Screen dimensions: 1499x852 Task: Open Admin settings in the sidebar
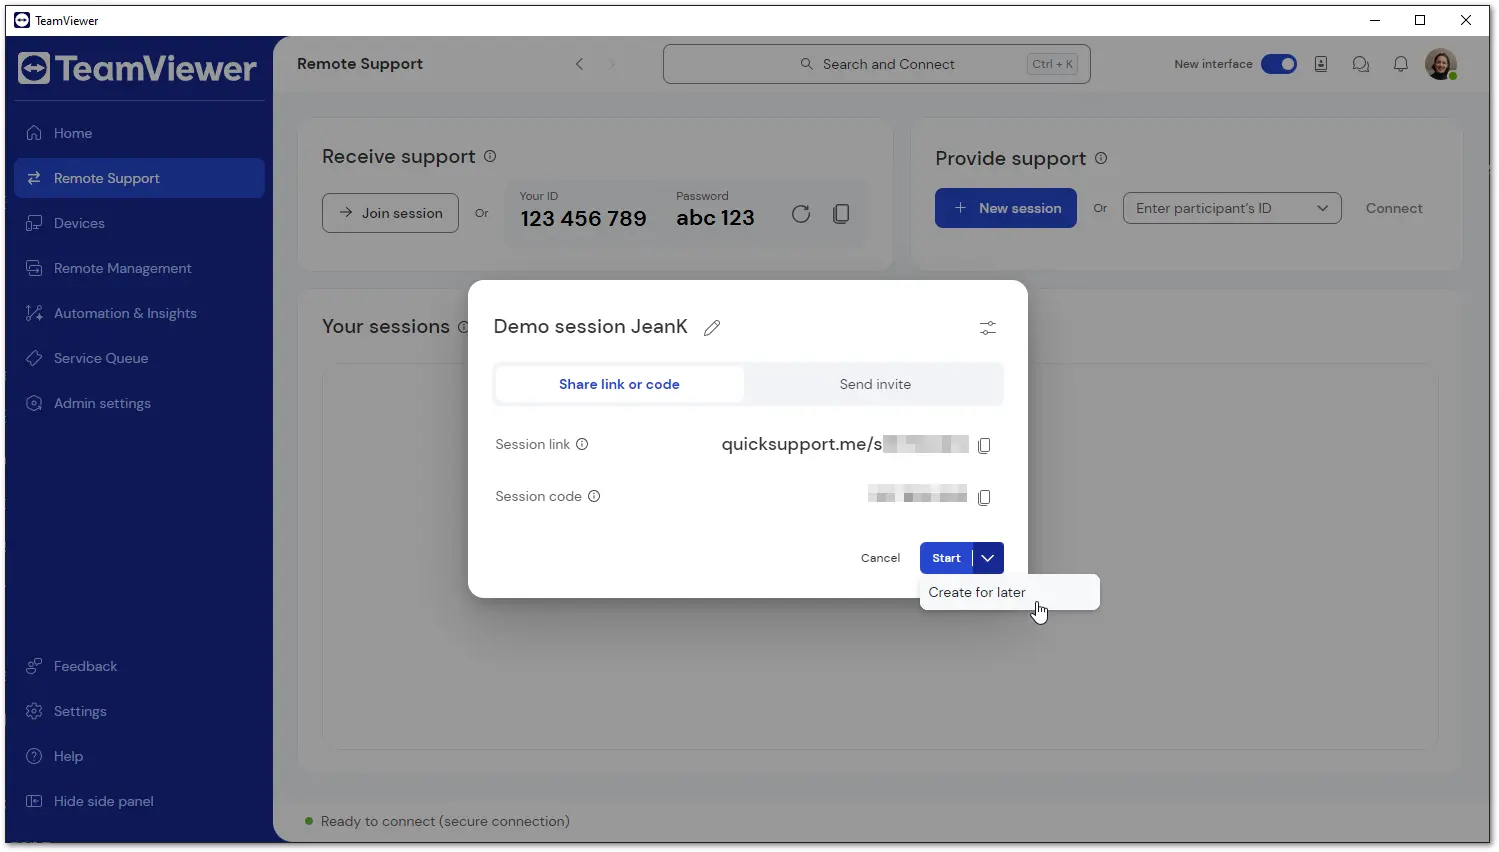click(x=140, y=403)
